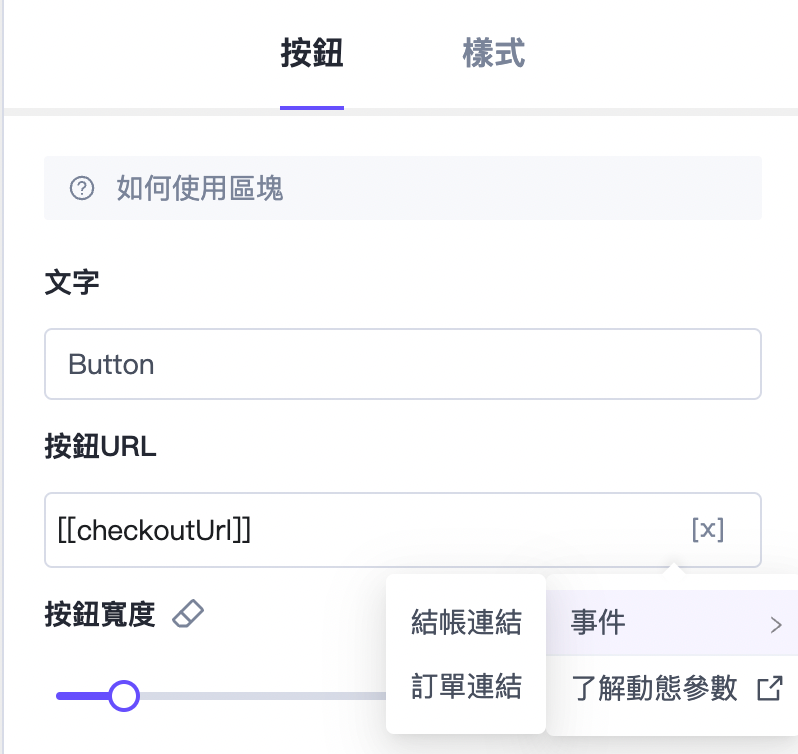The width and height of the screenshot is (798, 754).
Task: Click the 按鈕URL field label
Action: click(100, 447)
